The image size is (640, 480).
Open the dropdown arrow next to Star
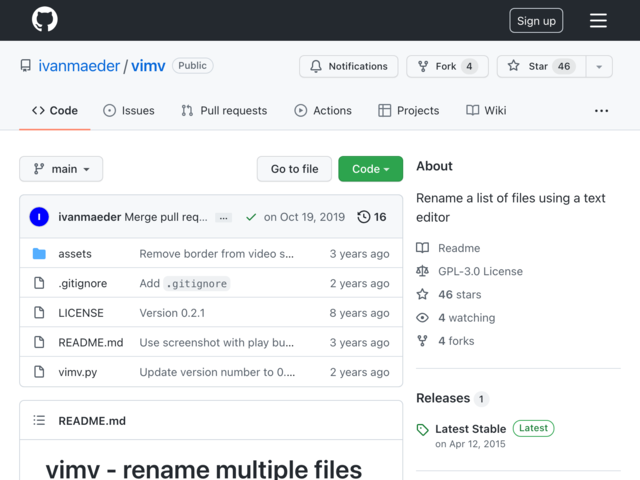[599, 66]
